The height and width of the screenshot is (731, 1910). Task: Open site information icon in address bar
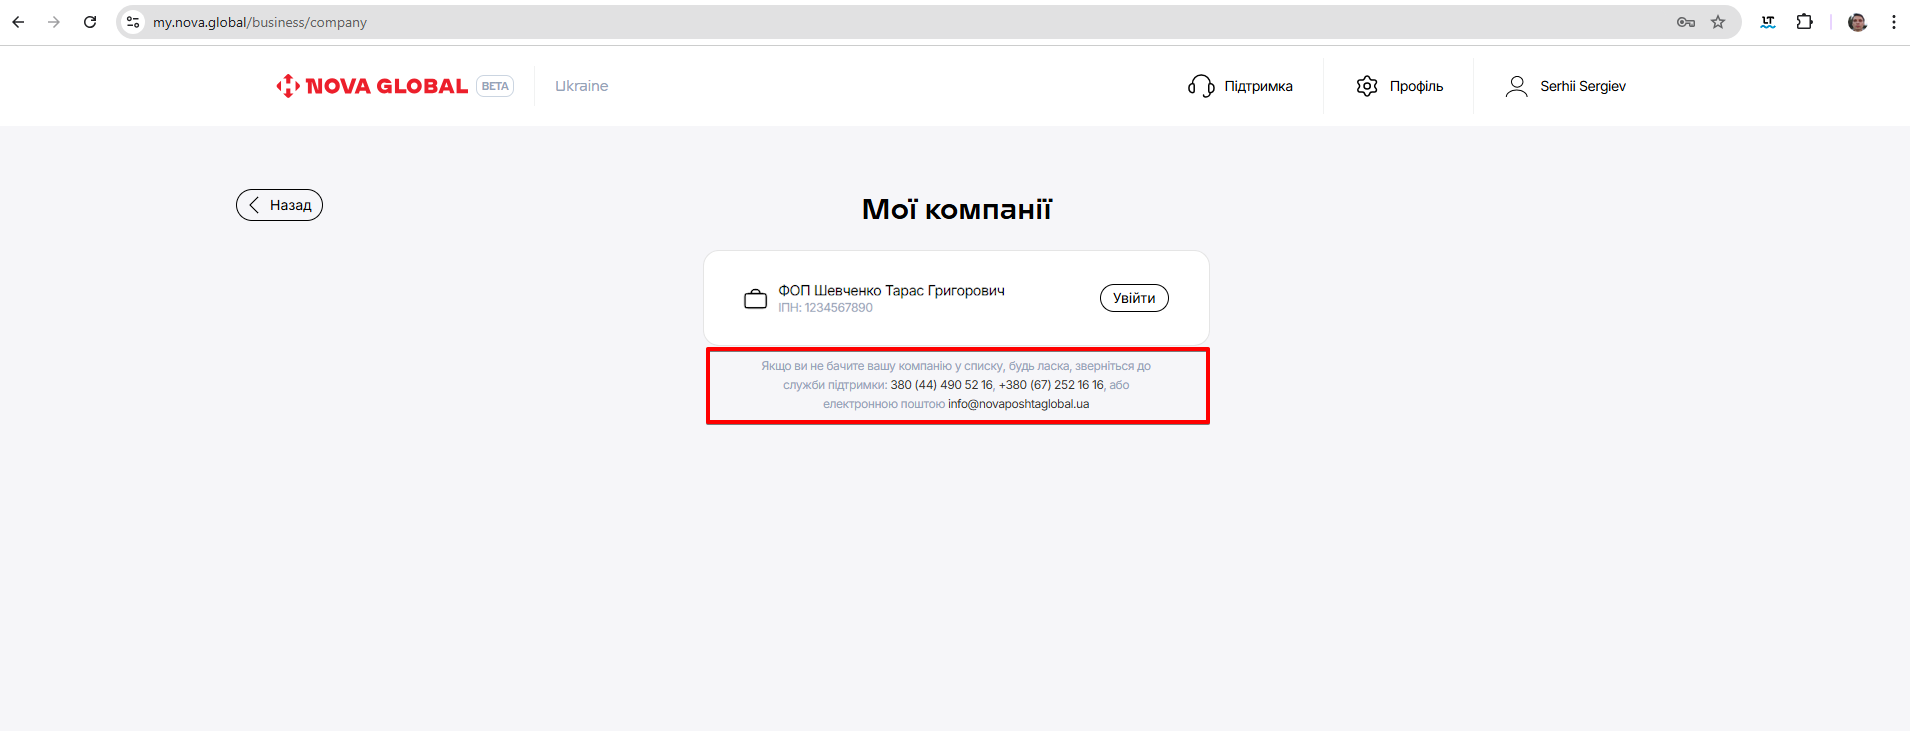click(x=133, y=22)
